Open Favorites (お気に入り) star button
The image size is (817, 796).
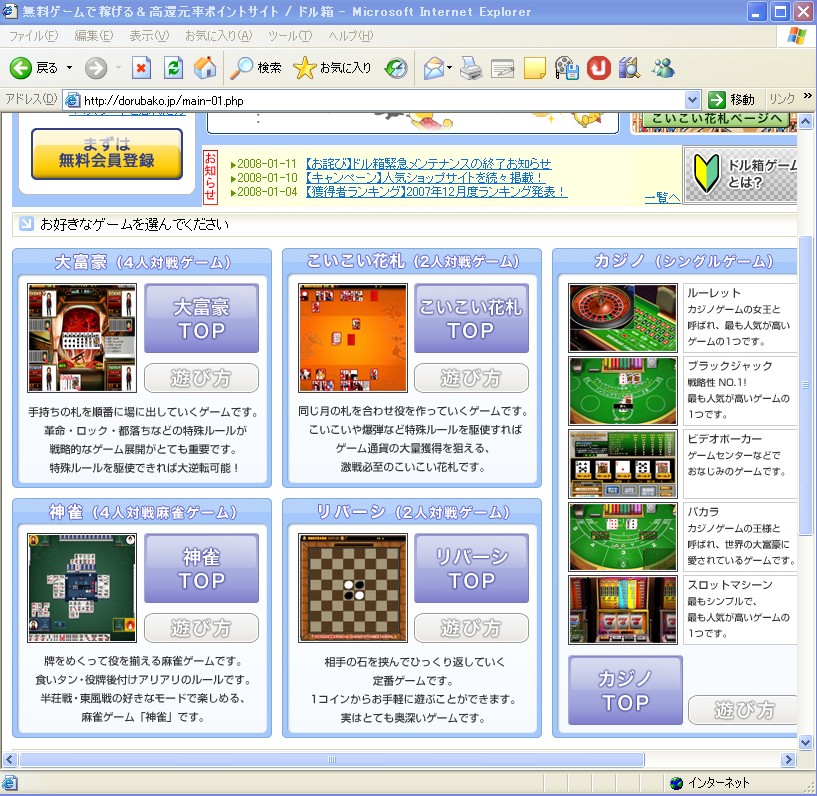(x=332, y=68)
